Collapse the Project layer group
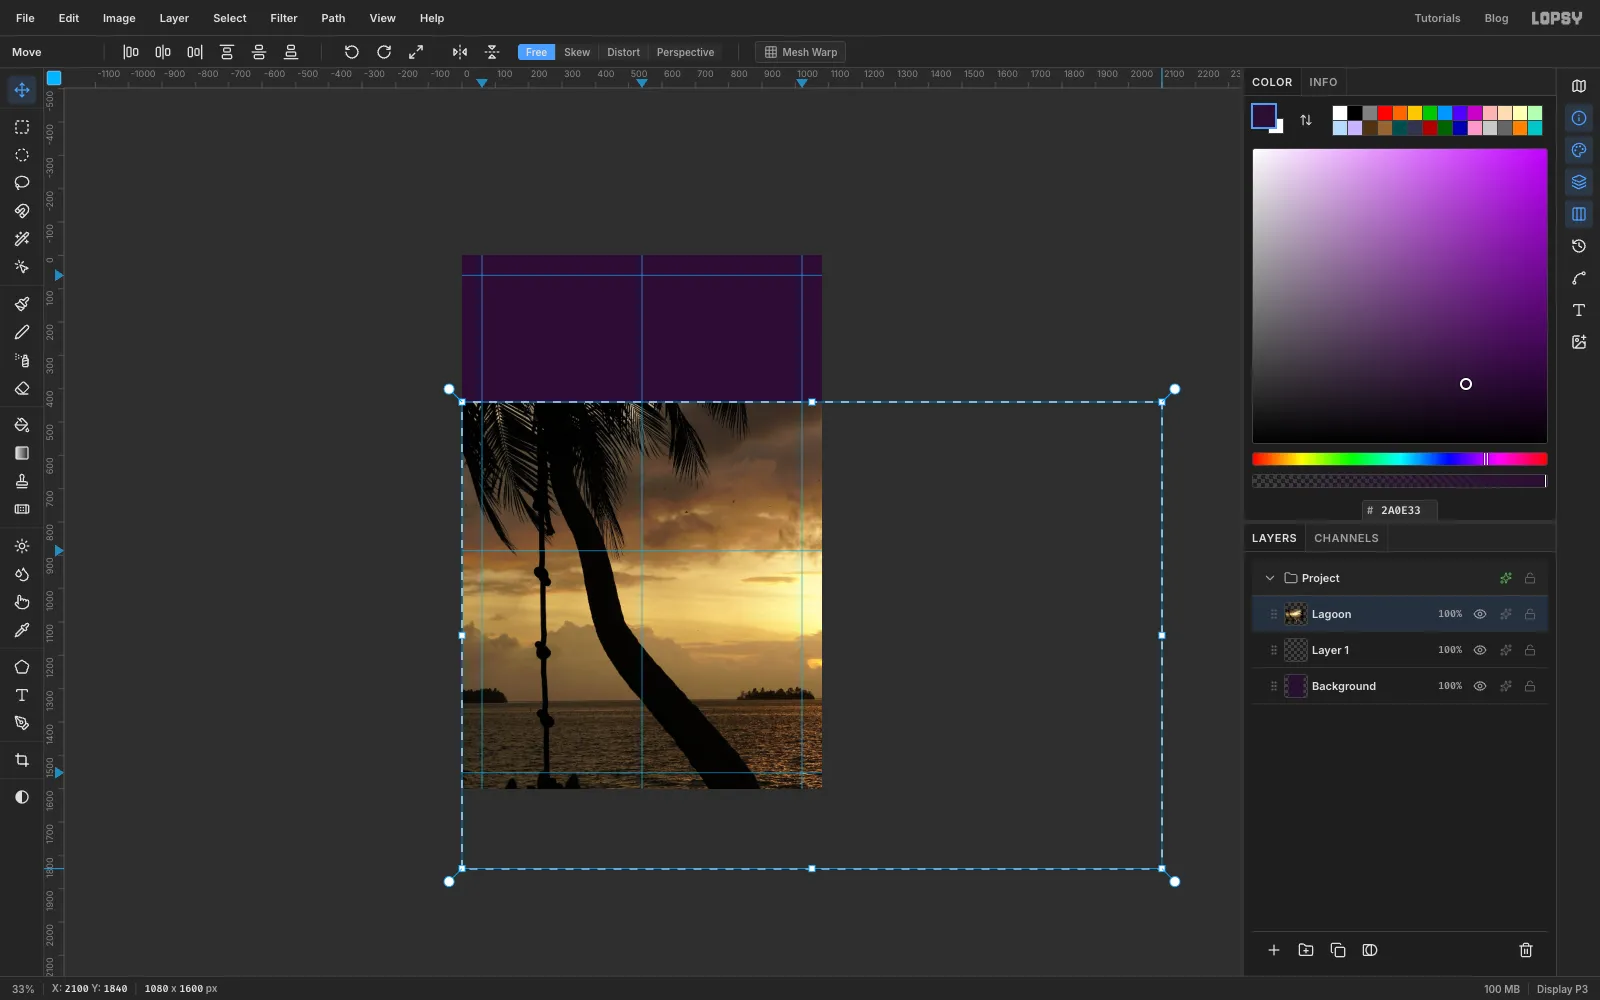The width and height of the screenshot is (1600, 1000). (x=1270, y=578)
